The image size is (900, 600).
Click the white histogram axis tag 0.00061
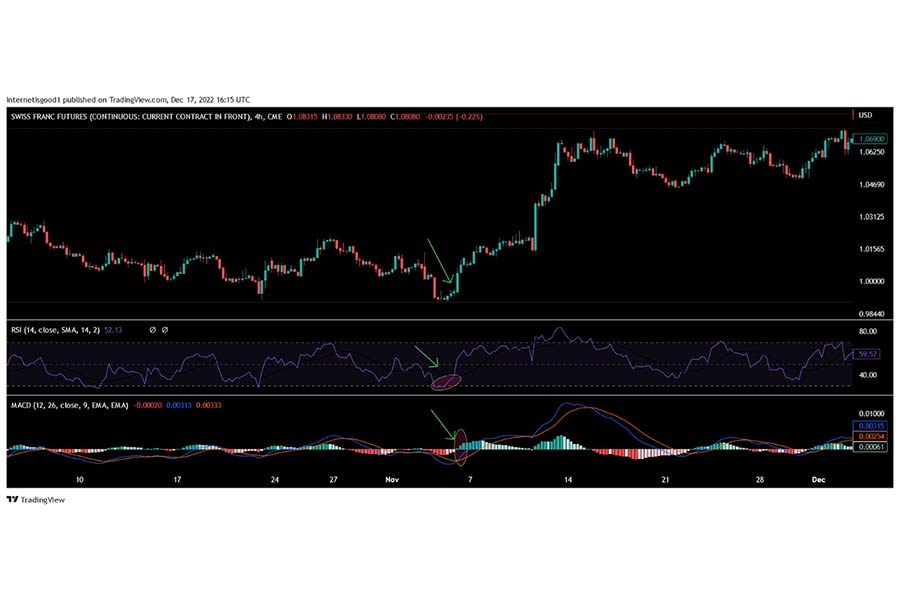(x=871, y=446)
